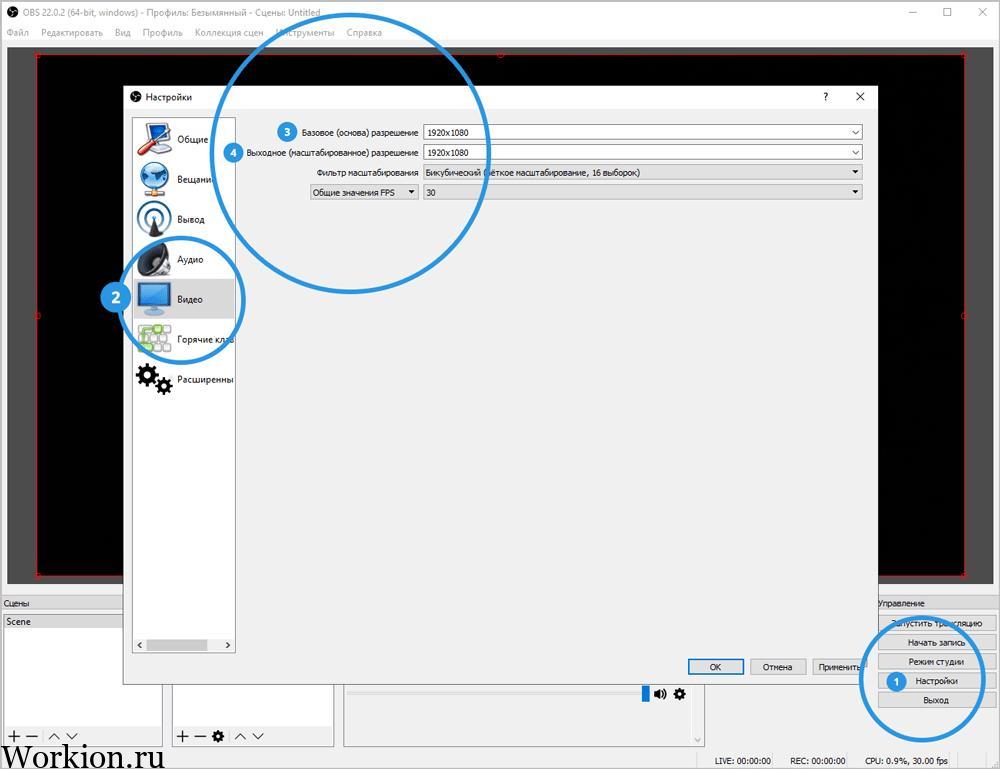Viewport: 1000px width, 769px height.
Task: Click Запустить трансляцию button
Action: 936,624
